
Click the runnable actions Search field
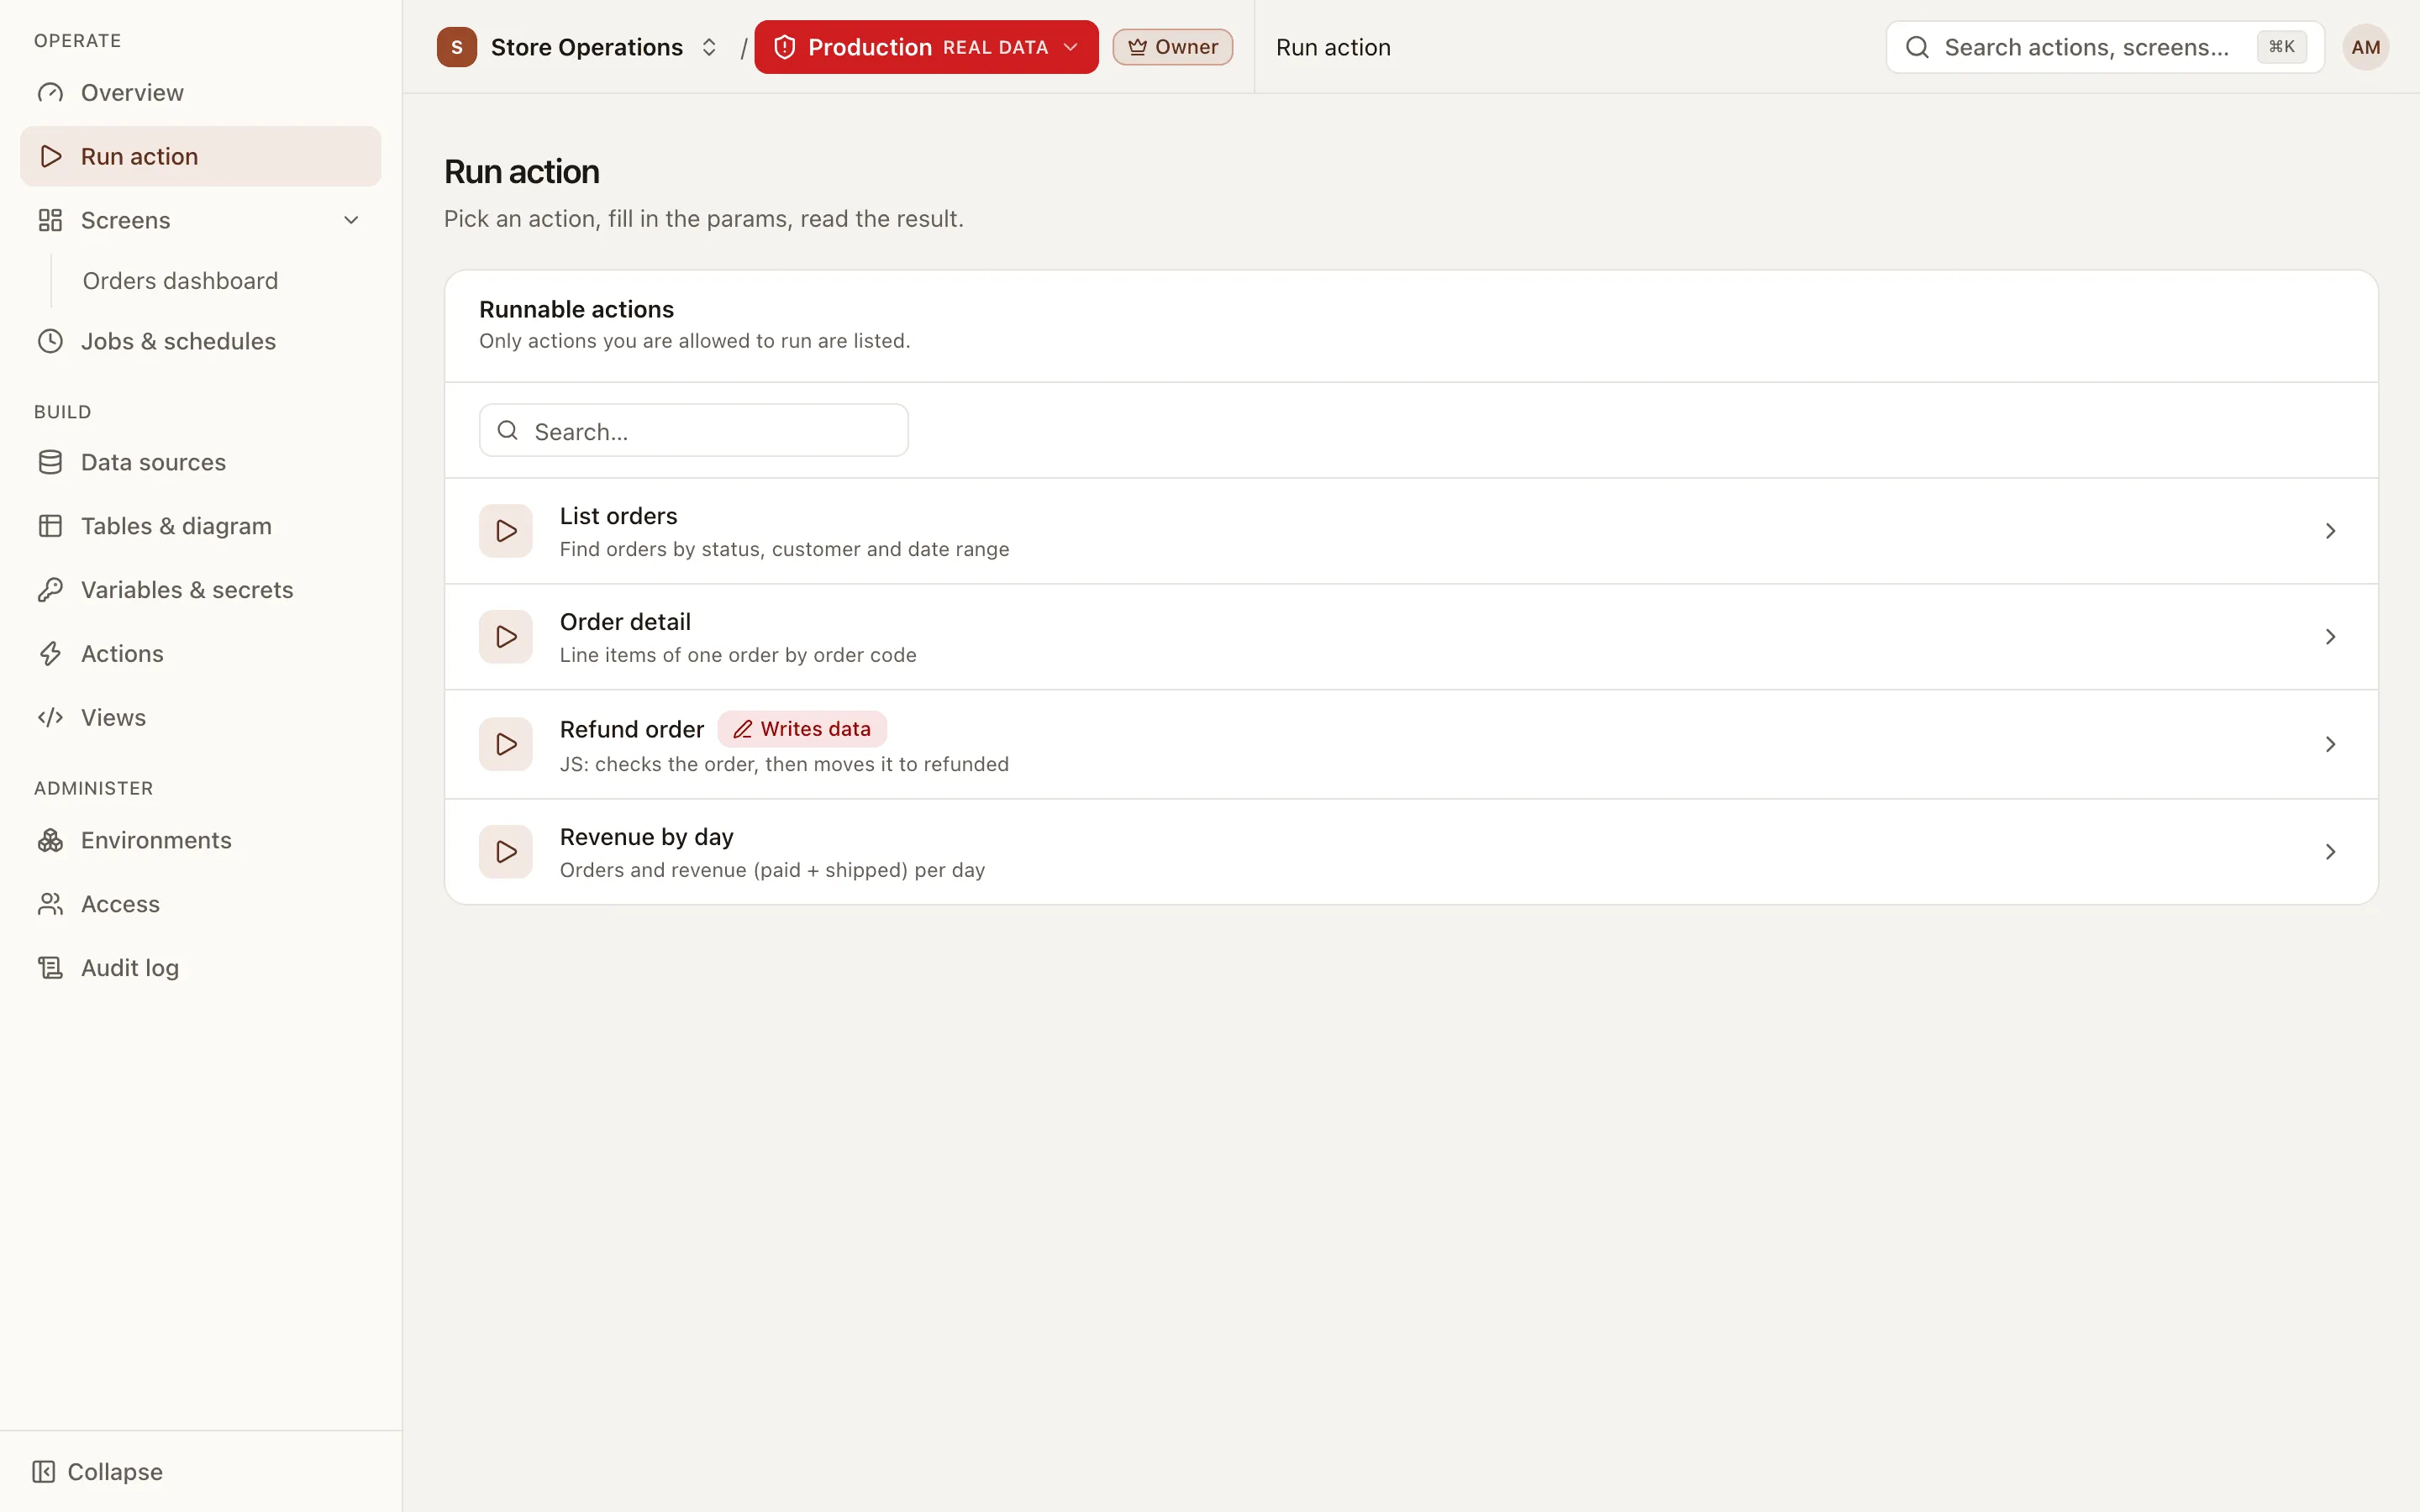coord(693,431)
